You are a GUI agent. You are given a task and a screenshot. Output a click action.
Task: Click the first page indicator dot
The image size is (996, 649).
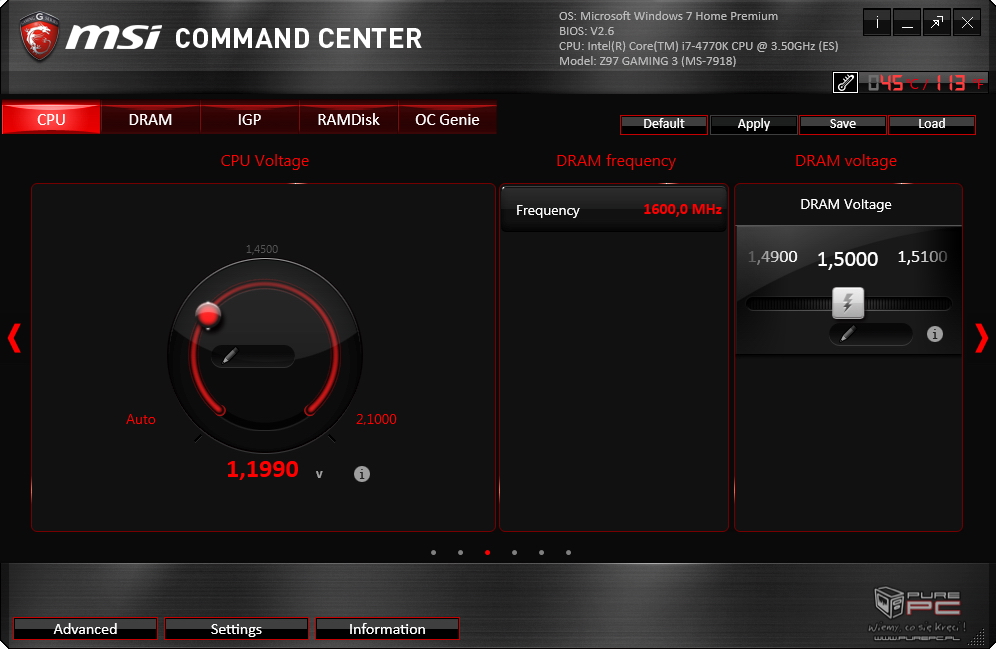click(x=433, y=552)
